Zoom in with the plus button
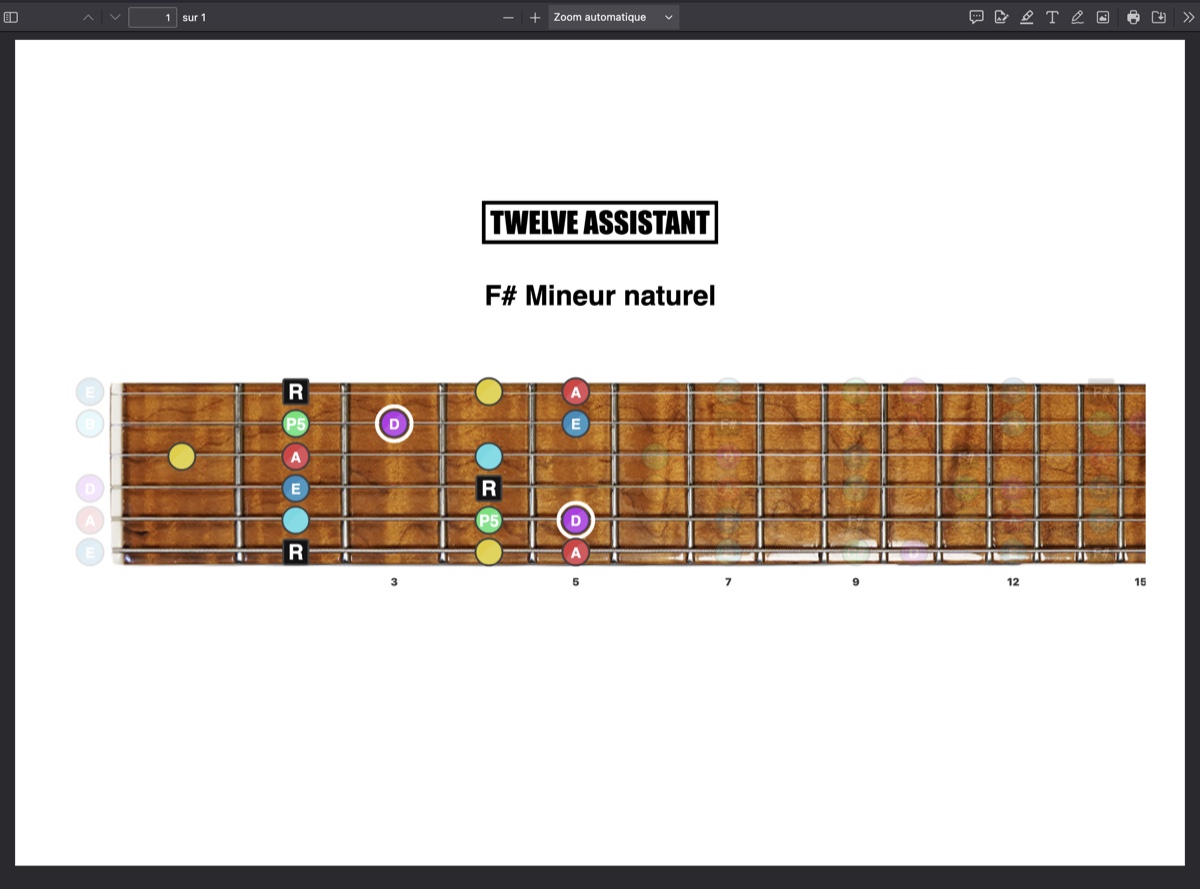 point(535,17)
